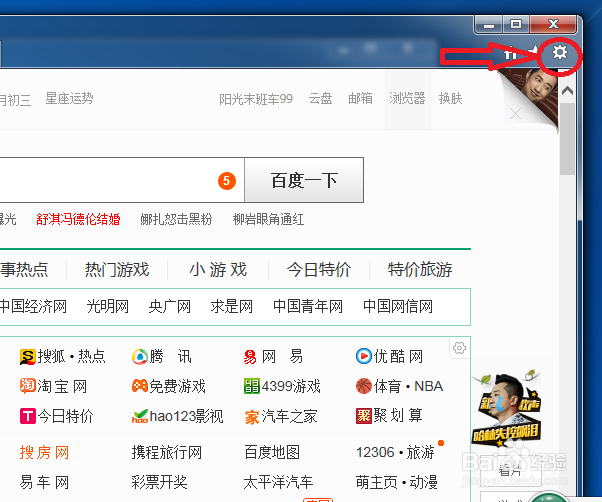The width and height of the screenshot is (602, 502).
Task: Open the orange 搜房网 link
Action: click(45, 452)
